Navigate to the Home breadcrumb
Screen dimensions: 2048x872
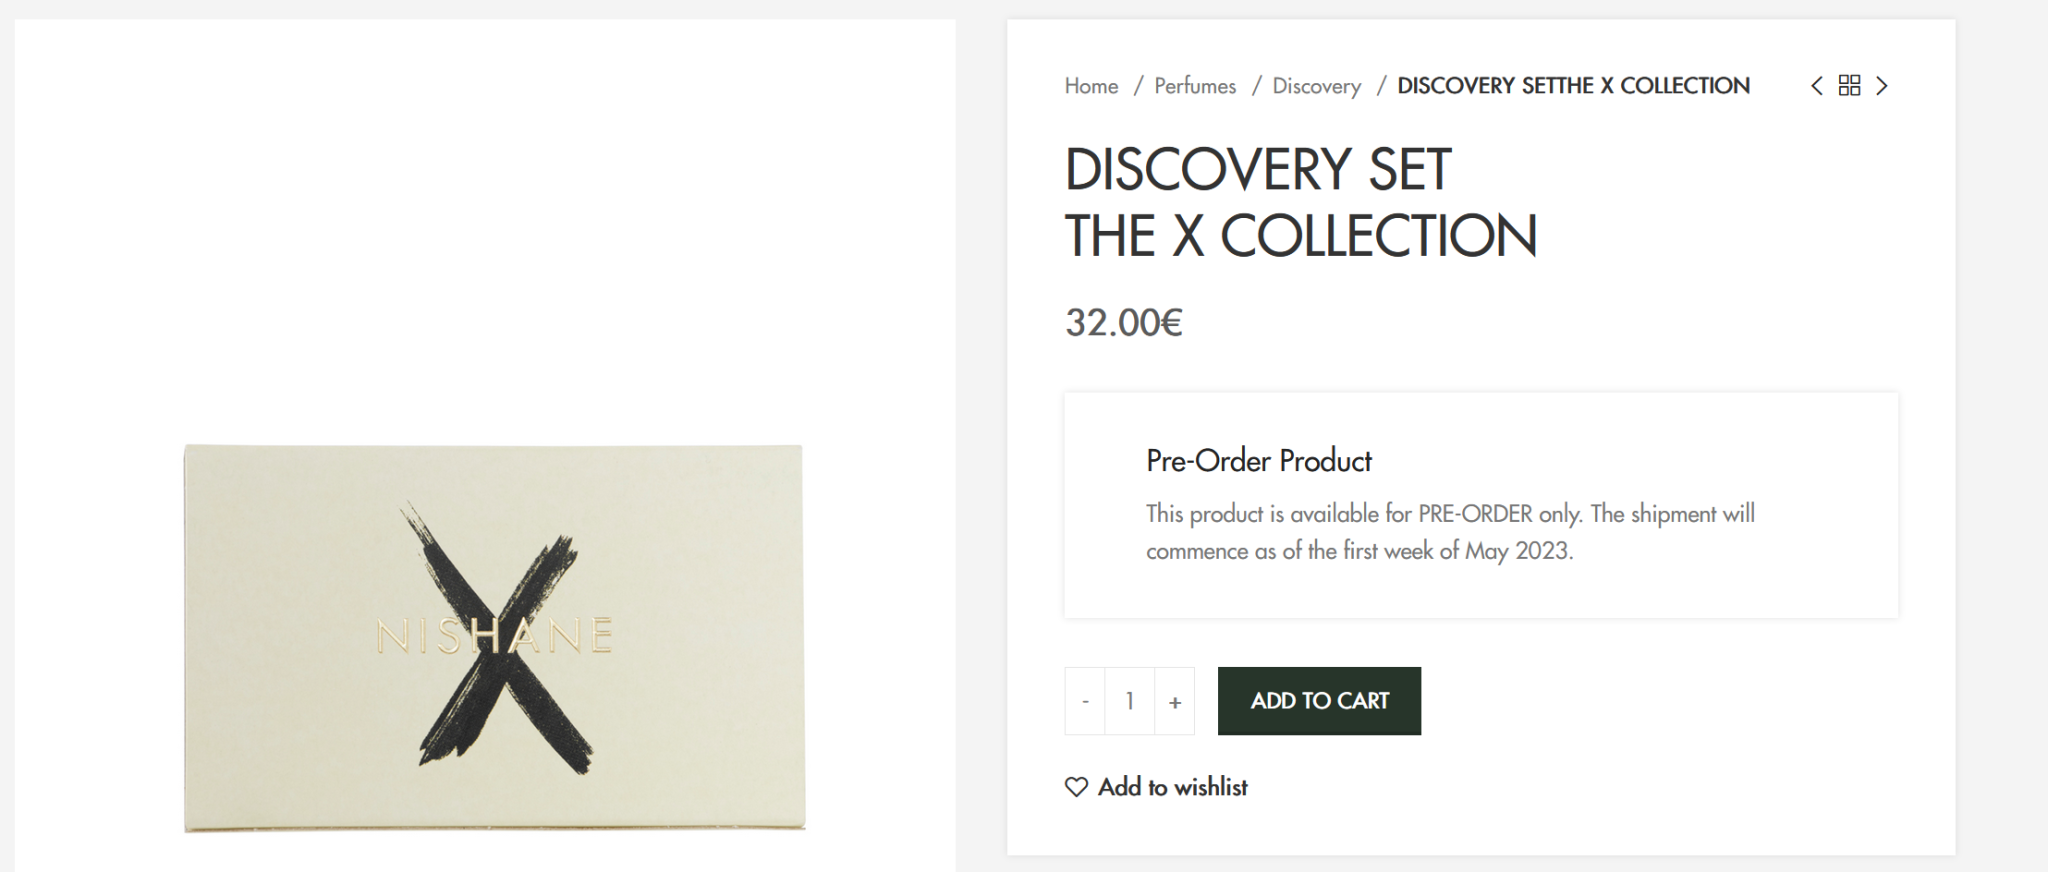(1091, 86)
